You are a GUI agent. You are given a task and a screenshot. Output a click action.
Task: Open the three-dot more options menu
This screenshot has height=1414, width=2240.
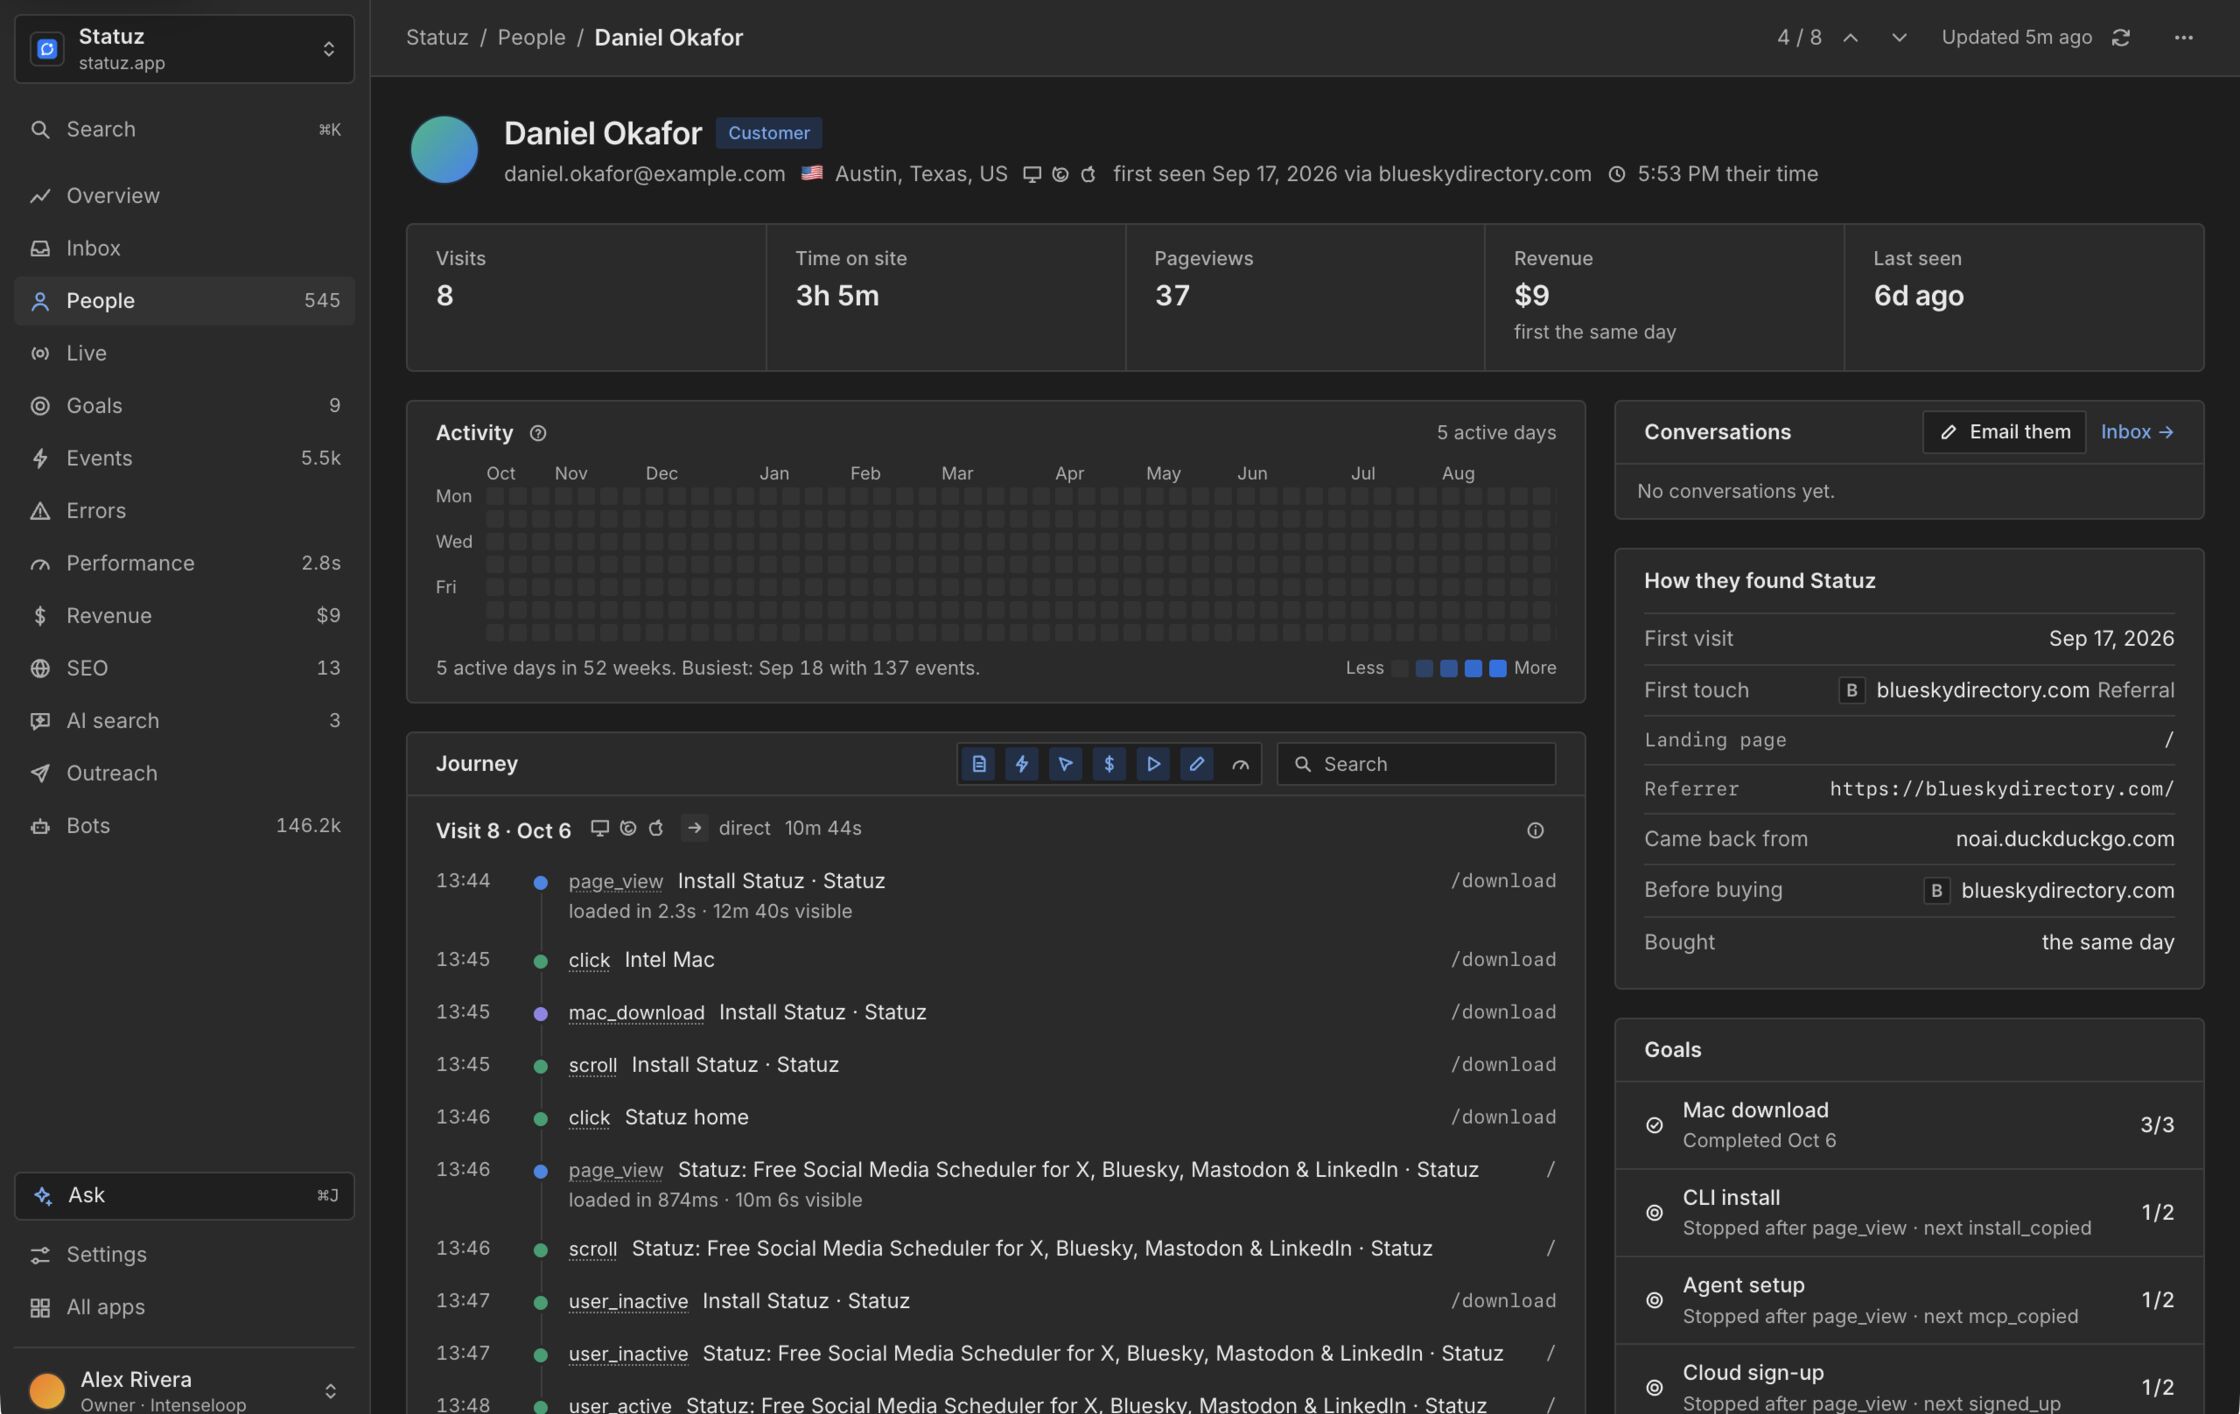(x=2184, y=37)
